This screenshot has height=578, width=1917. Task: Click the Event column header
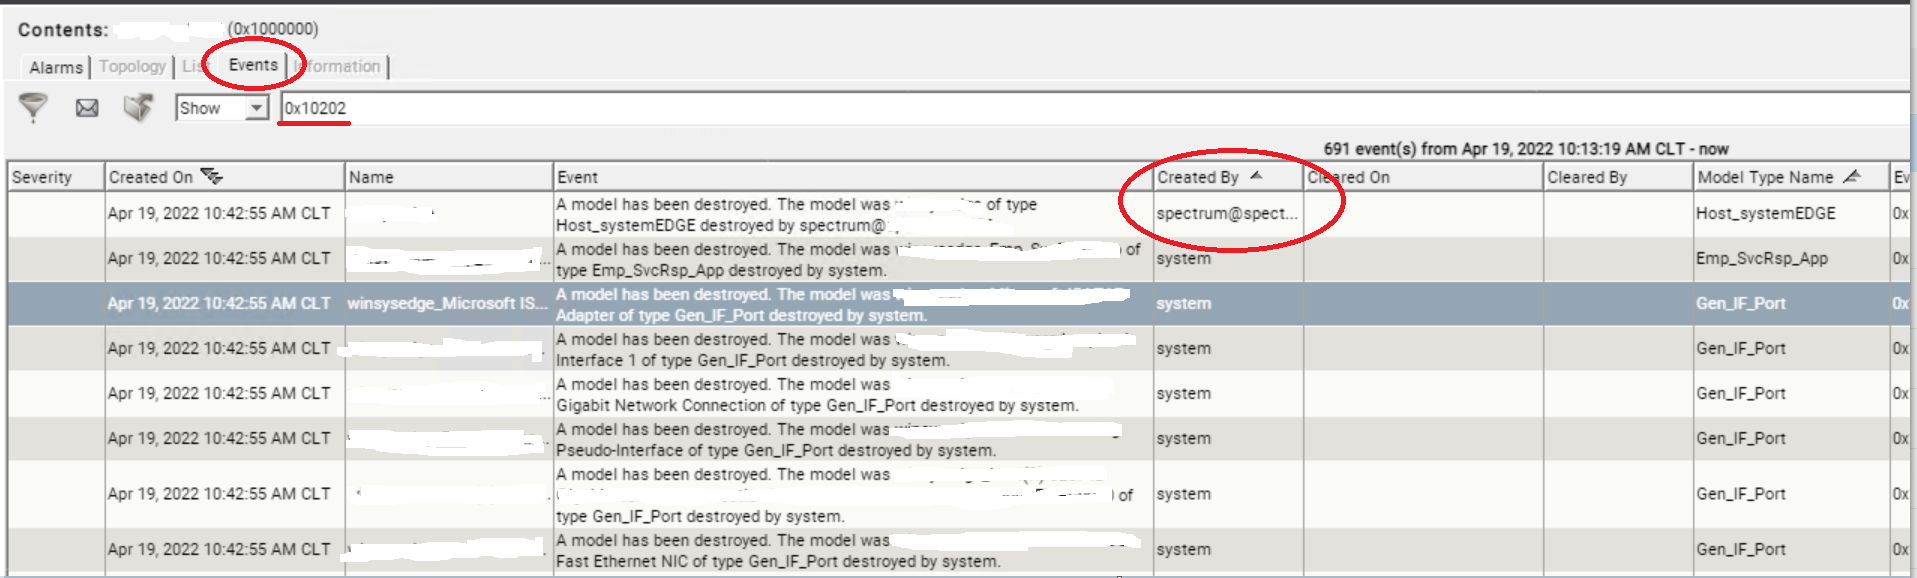coord(852,177)
